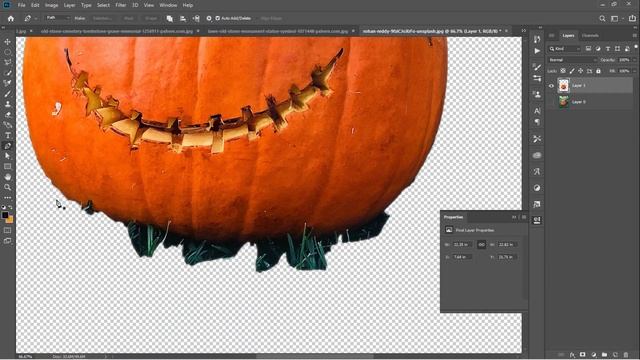Select the Horizontal Type tool

(7, 136)
